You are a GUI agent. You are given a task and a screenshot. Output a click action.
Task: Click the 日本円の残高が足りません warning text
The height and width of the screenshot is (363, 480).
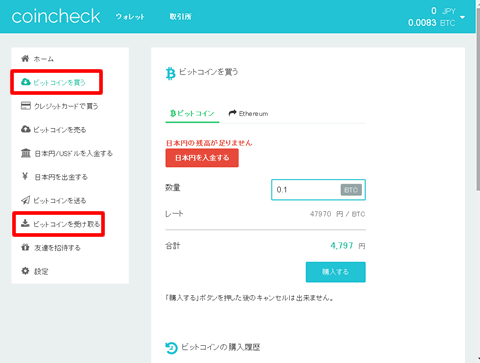pos(209,143)
